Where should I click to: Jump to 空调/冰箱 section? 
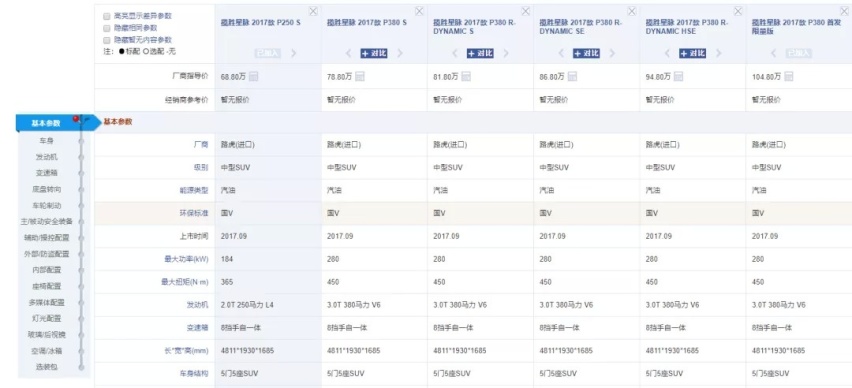coord(46,351)
